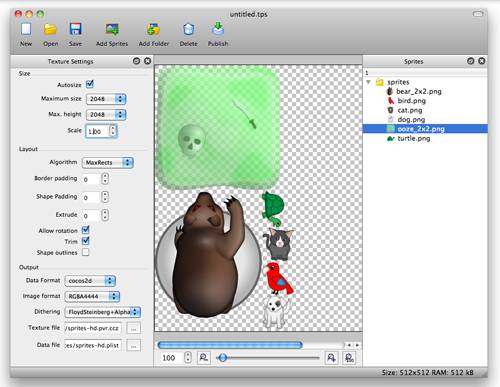Click the zoom percentage stepper

(188, 358)
